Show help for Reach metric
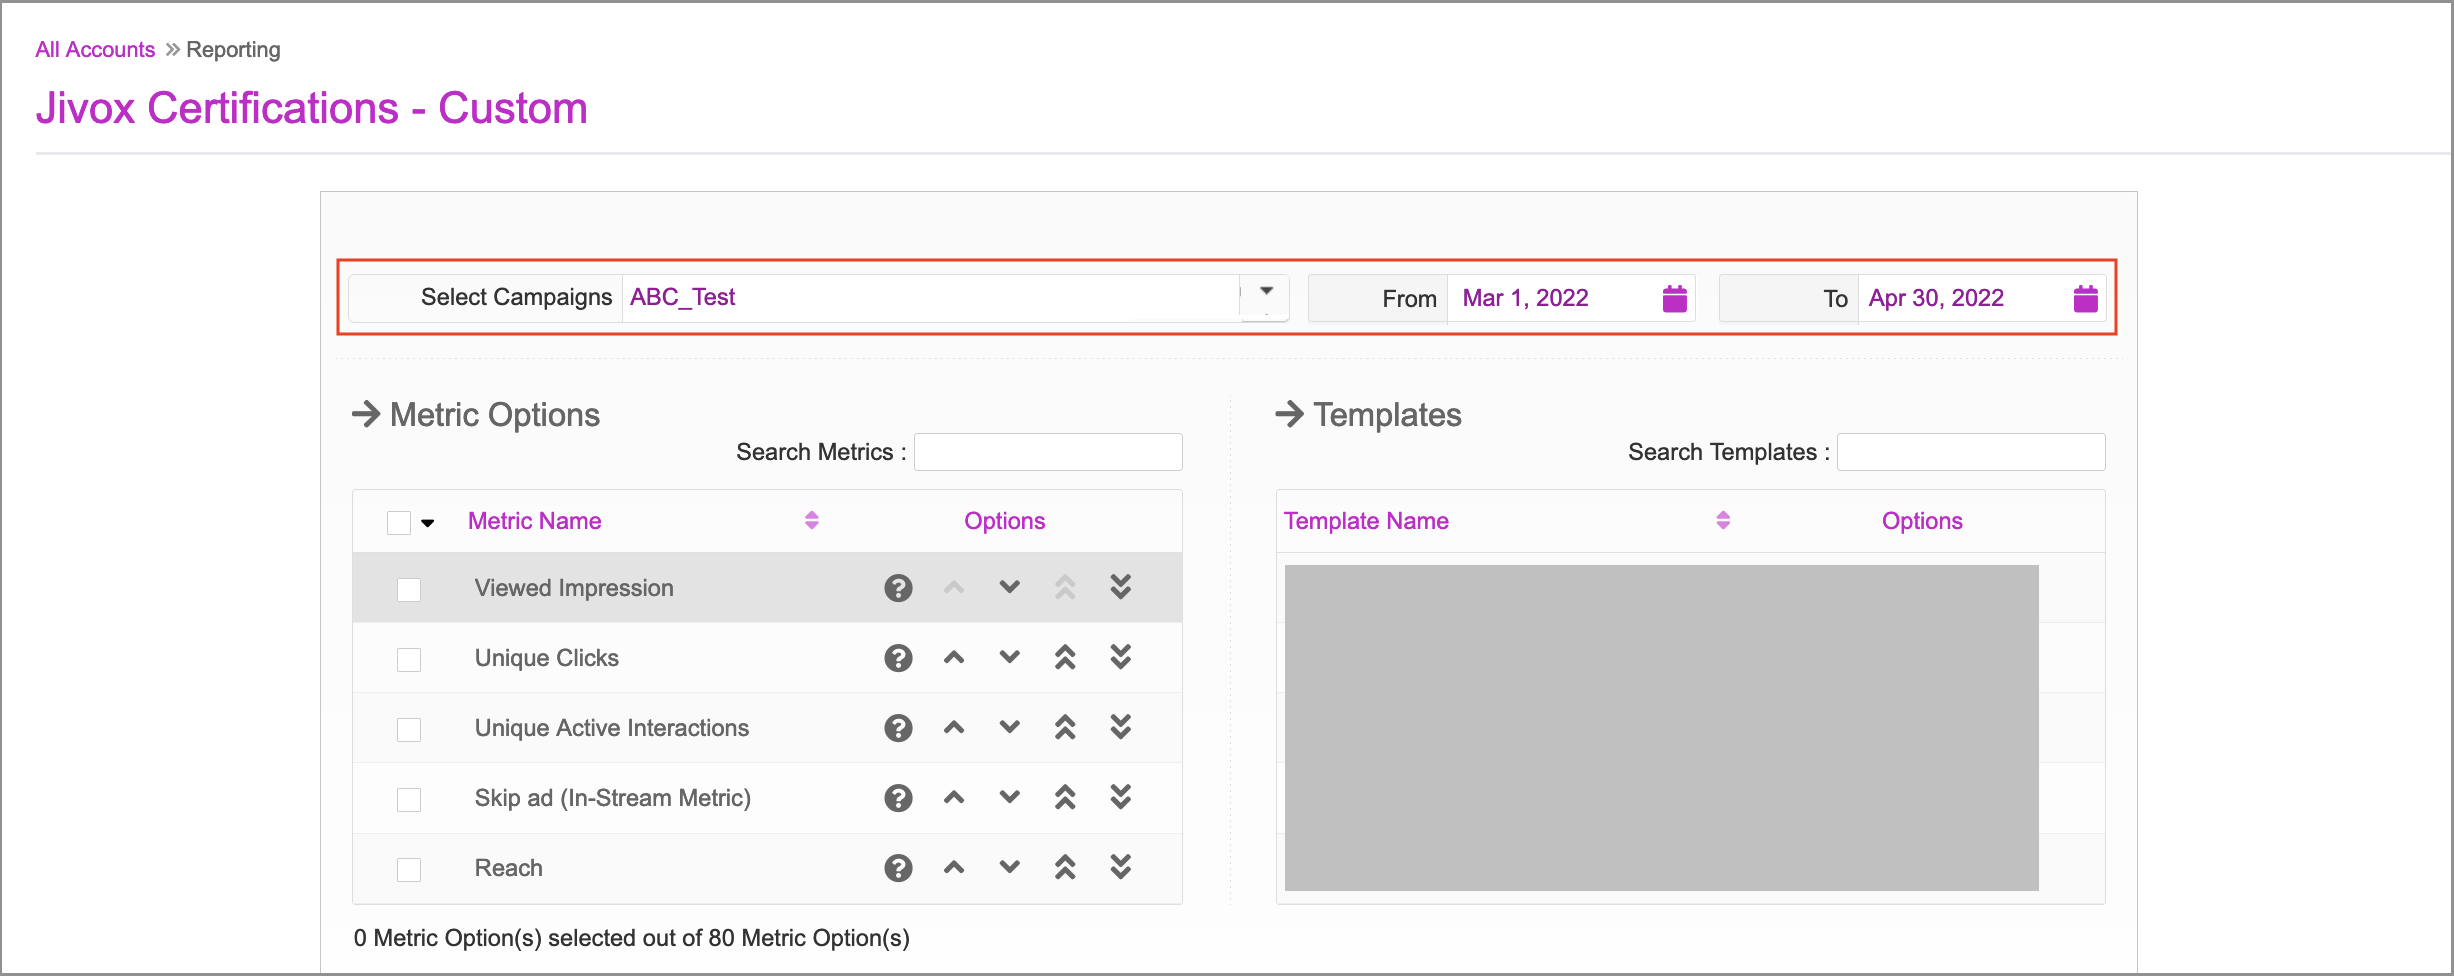This screenshot has height=976, width=2454. 898,868
